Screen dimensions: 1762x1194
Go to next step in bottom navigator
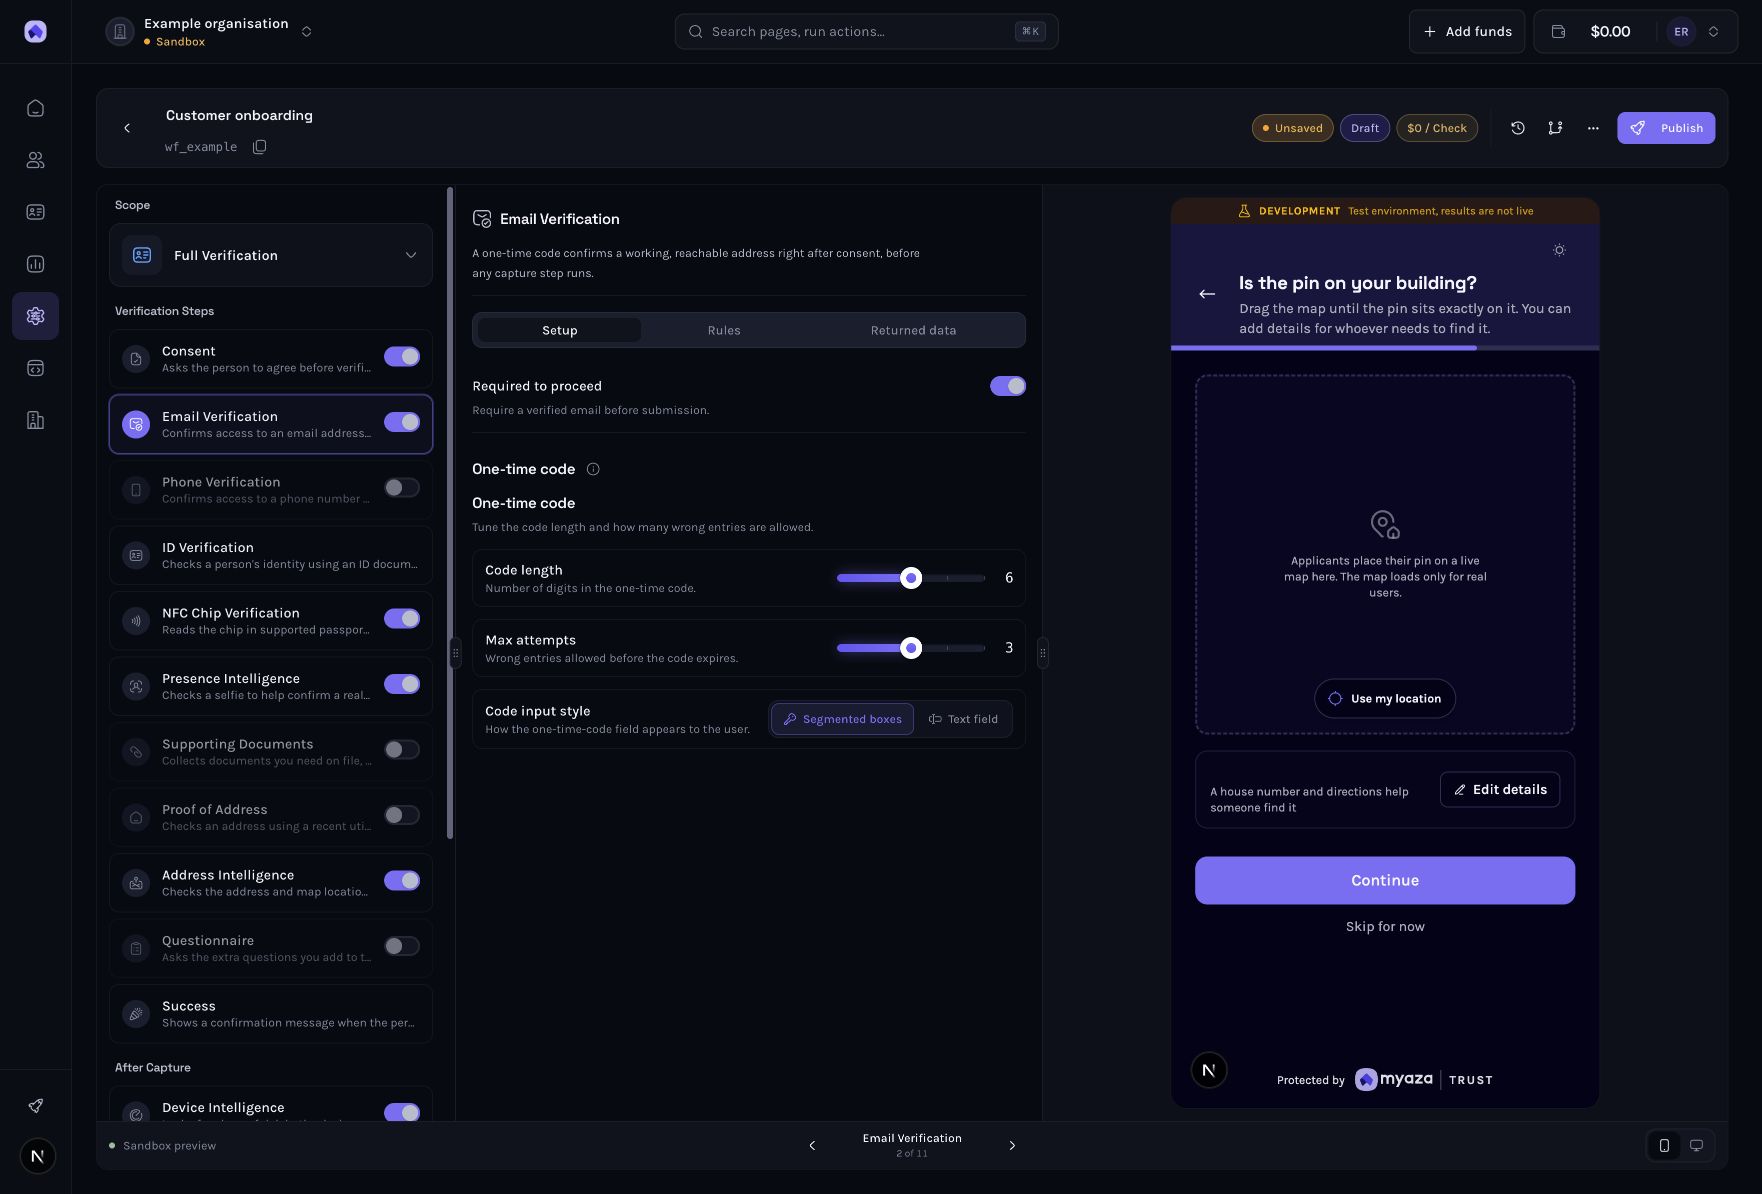coord(1012,1146)
